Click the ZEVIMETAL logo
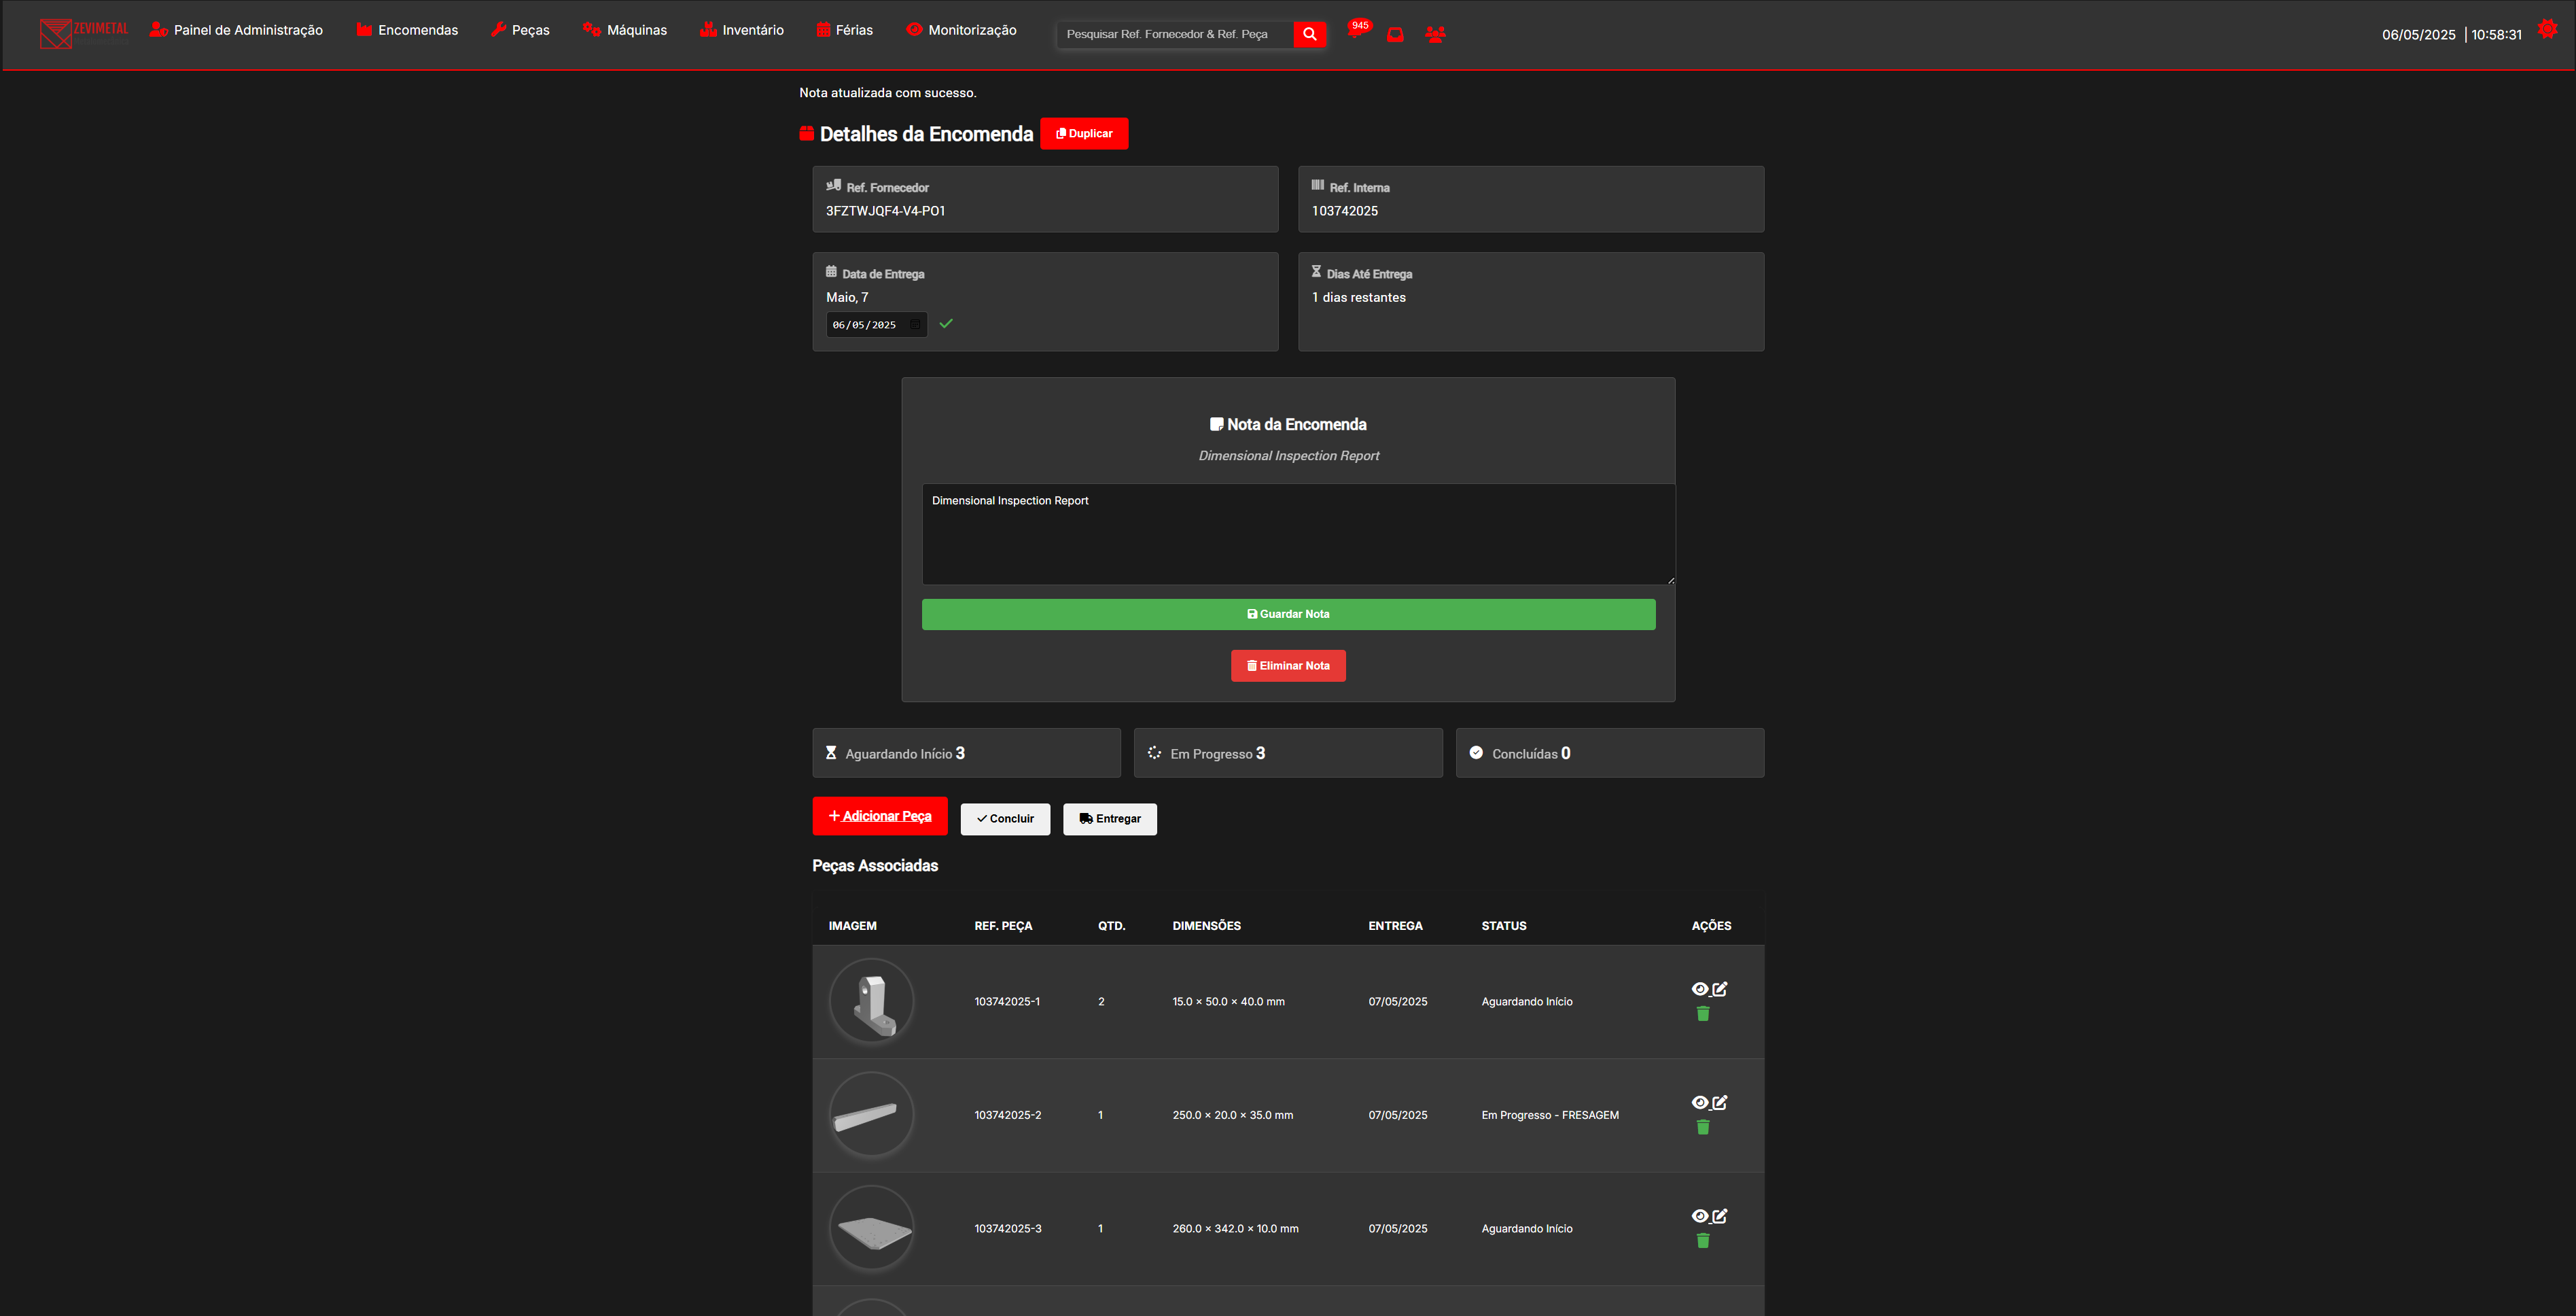The width and height of the screenshot is (2576, 1316). click(x=84, y=33)
